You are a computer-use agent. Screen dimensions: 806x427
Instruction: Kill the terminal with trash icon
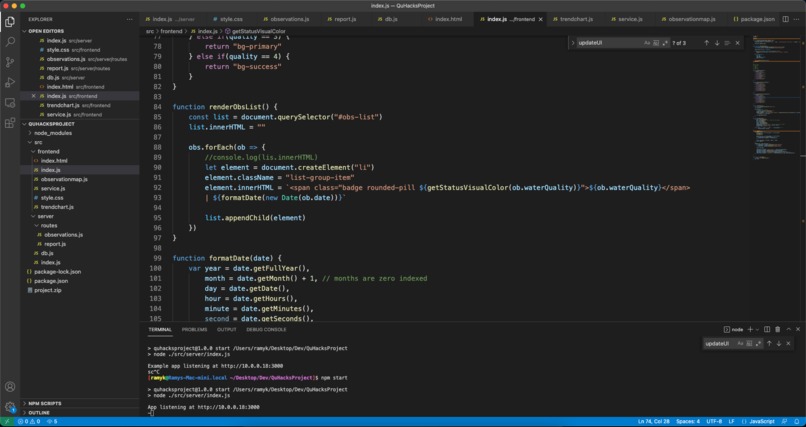pyautogui.click(x=778, y=329)
